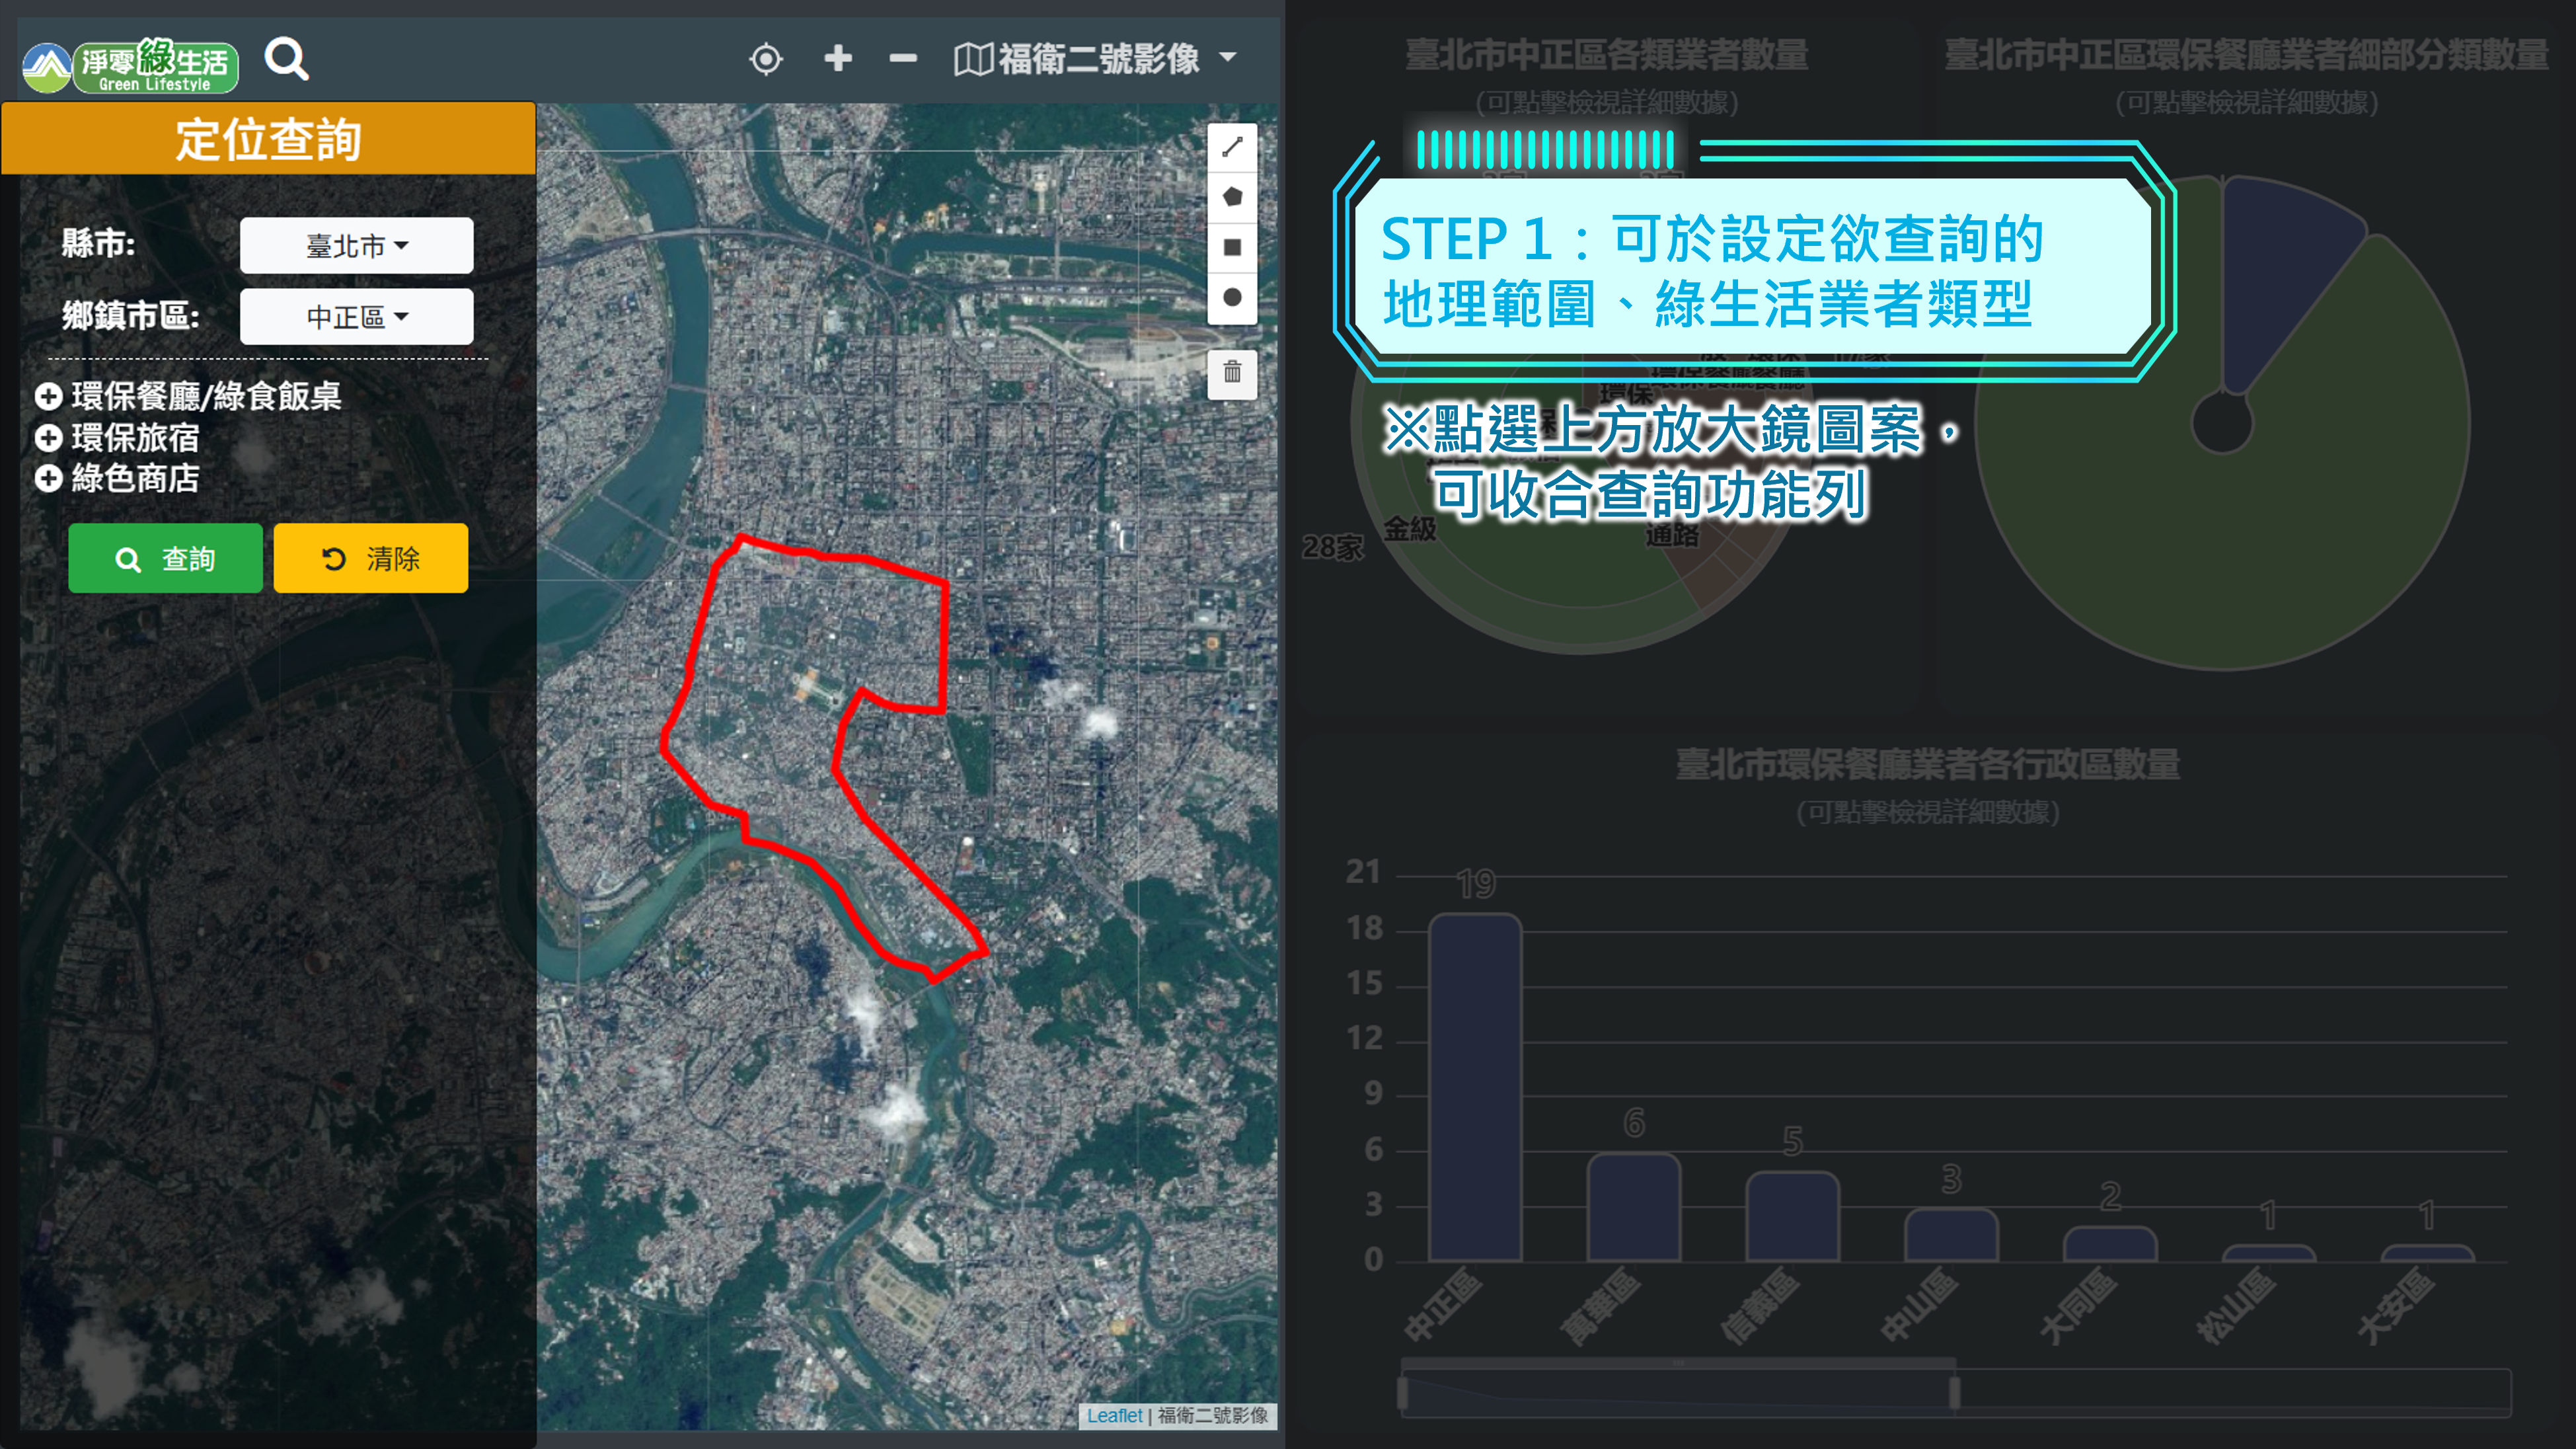Click the yellow 清除 clear button
The height and width of the screenshot is (1449, 2576).
tap(370, 558)
